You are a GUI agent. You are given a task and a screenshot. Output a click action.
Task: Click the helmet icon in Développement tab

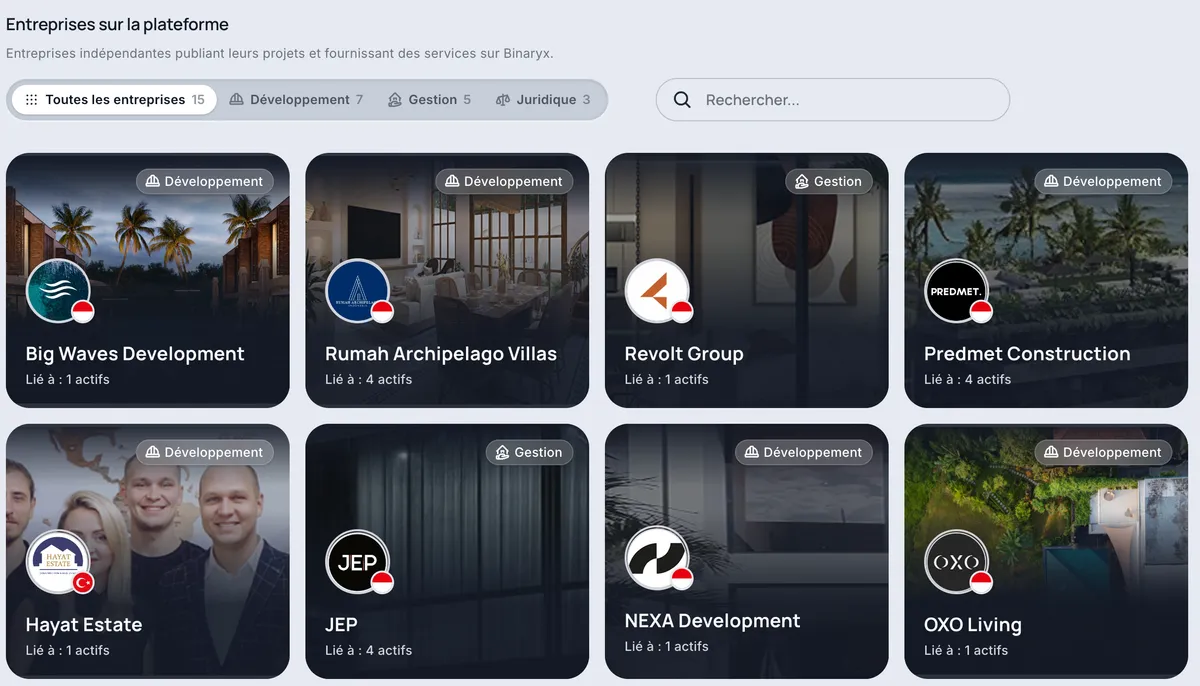pos(237,100)
